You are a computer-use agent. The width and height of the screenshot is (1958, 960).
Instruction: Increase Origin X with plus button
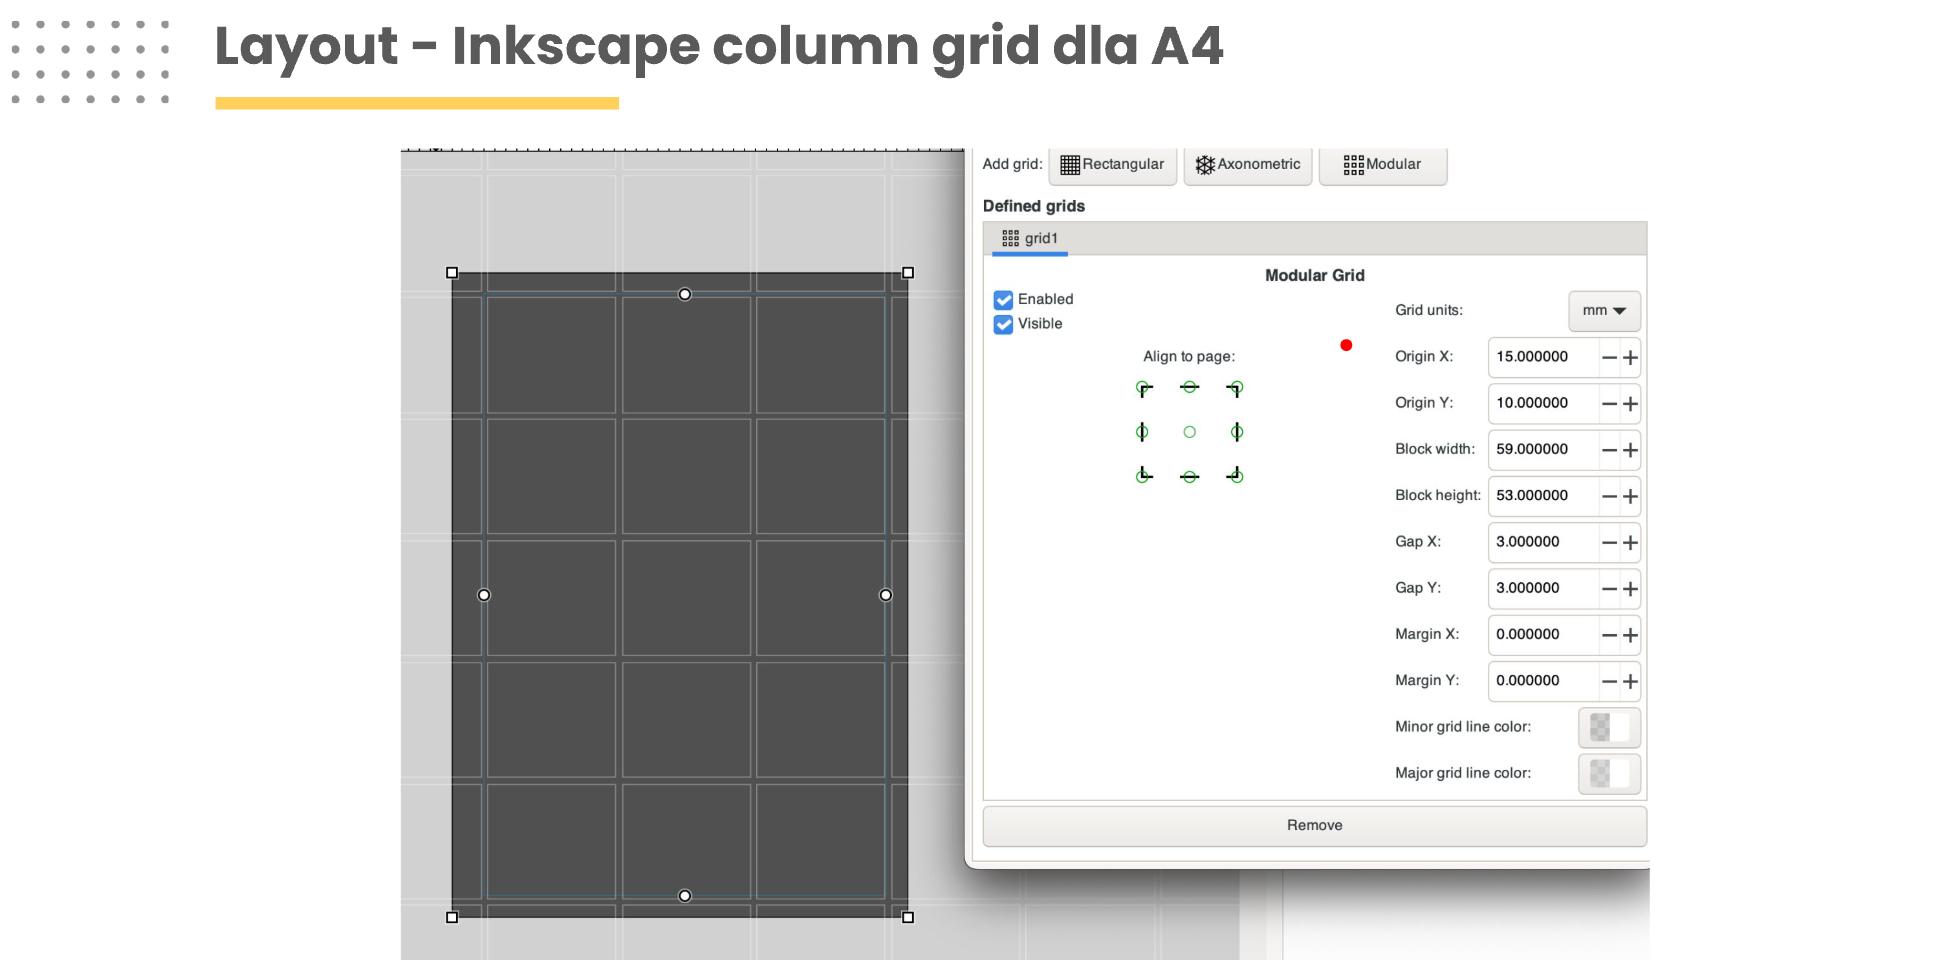(x=1630, y=358)
